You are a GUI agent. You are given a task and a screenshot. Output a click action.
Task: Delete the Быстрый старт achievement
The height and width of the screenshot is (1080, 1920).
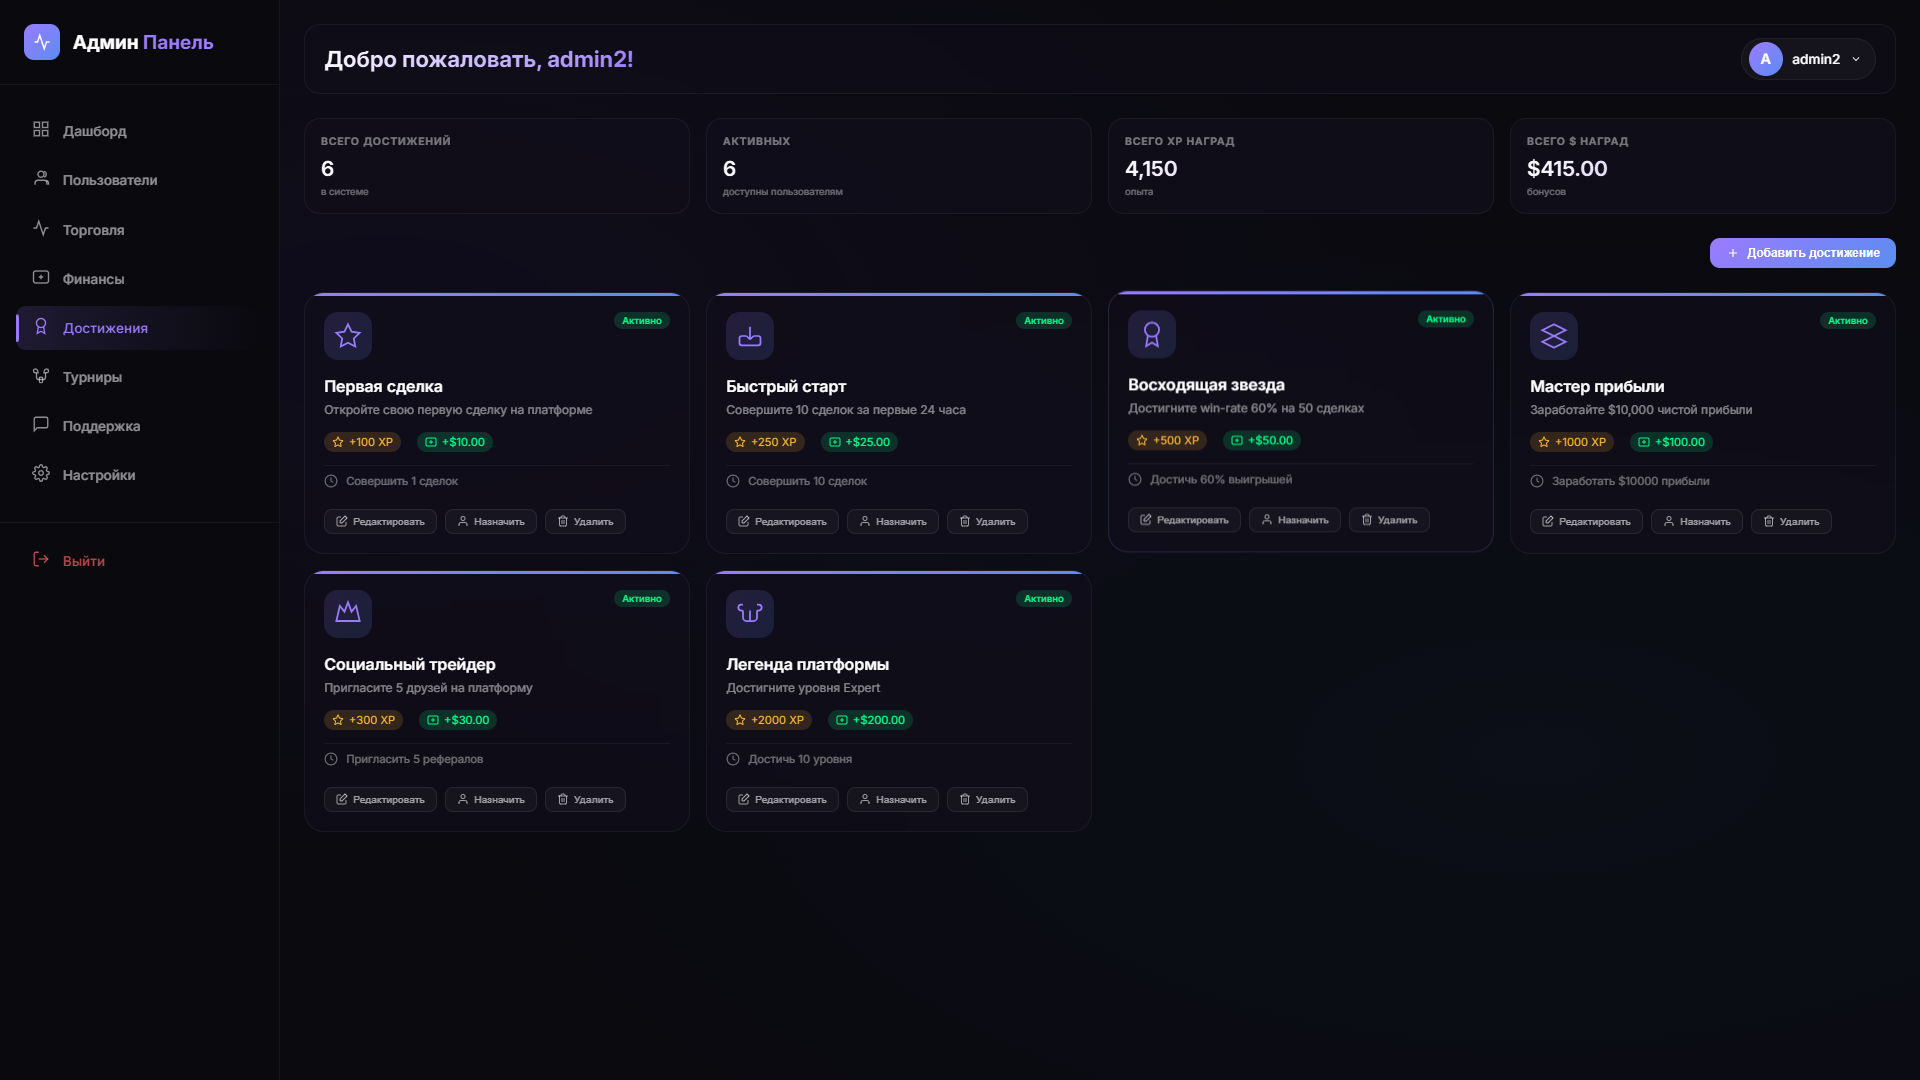tap(987, 522)
